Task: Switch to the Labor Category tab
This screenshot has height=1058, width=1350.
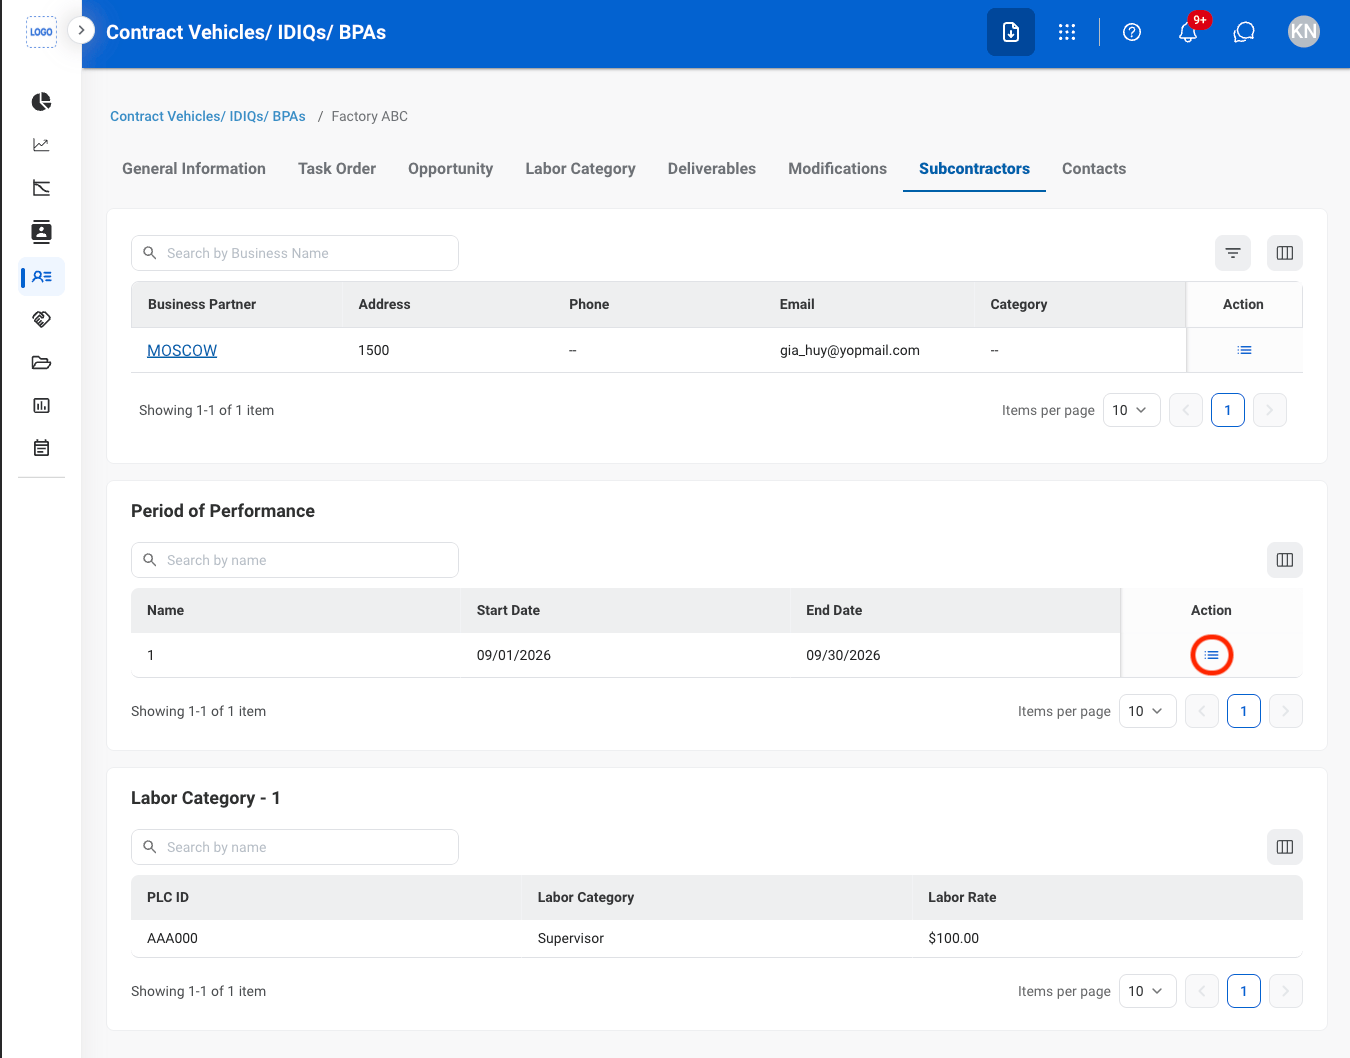Action: [581, 169]
